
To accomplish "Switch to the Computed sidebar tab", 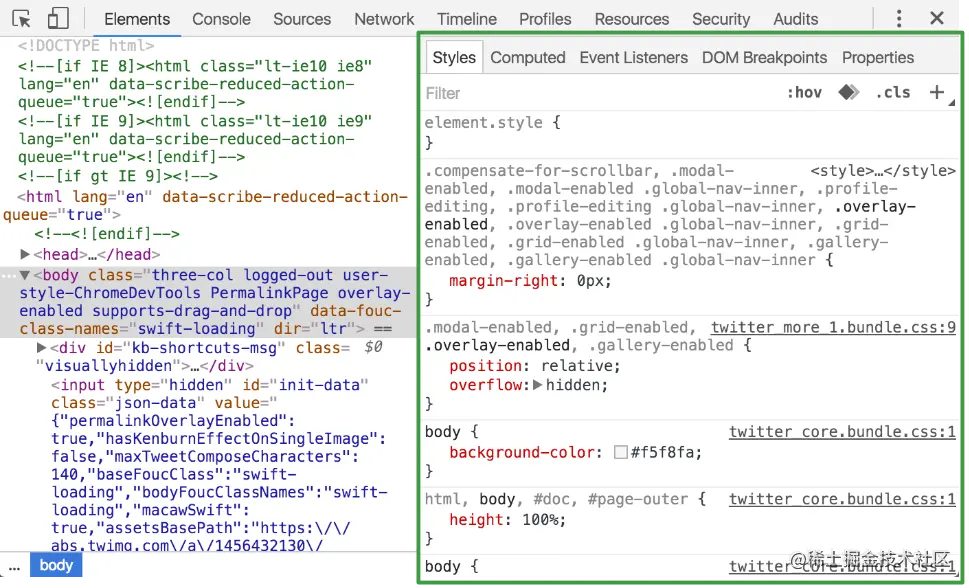I will 528,58.
